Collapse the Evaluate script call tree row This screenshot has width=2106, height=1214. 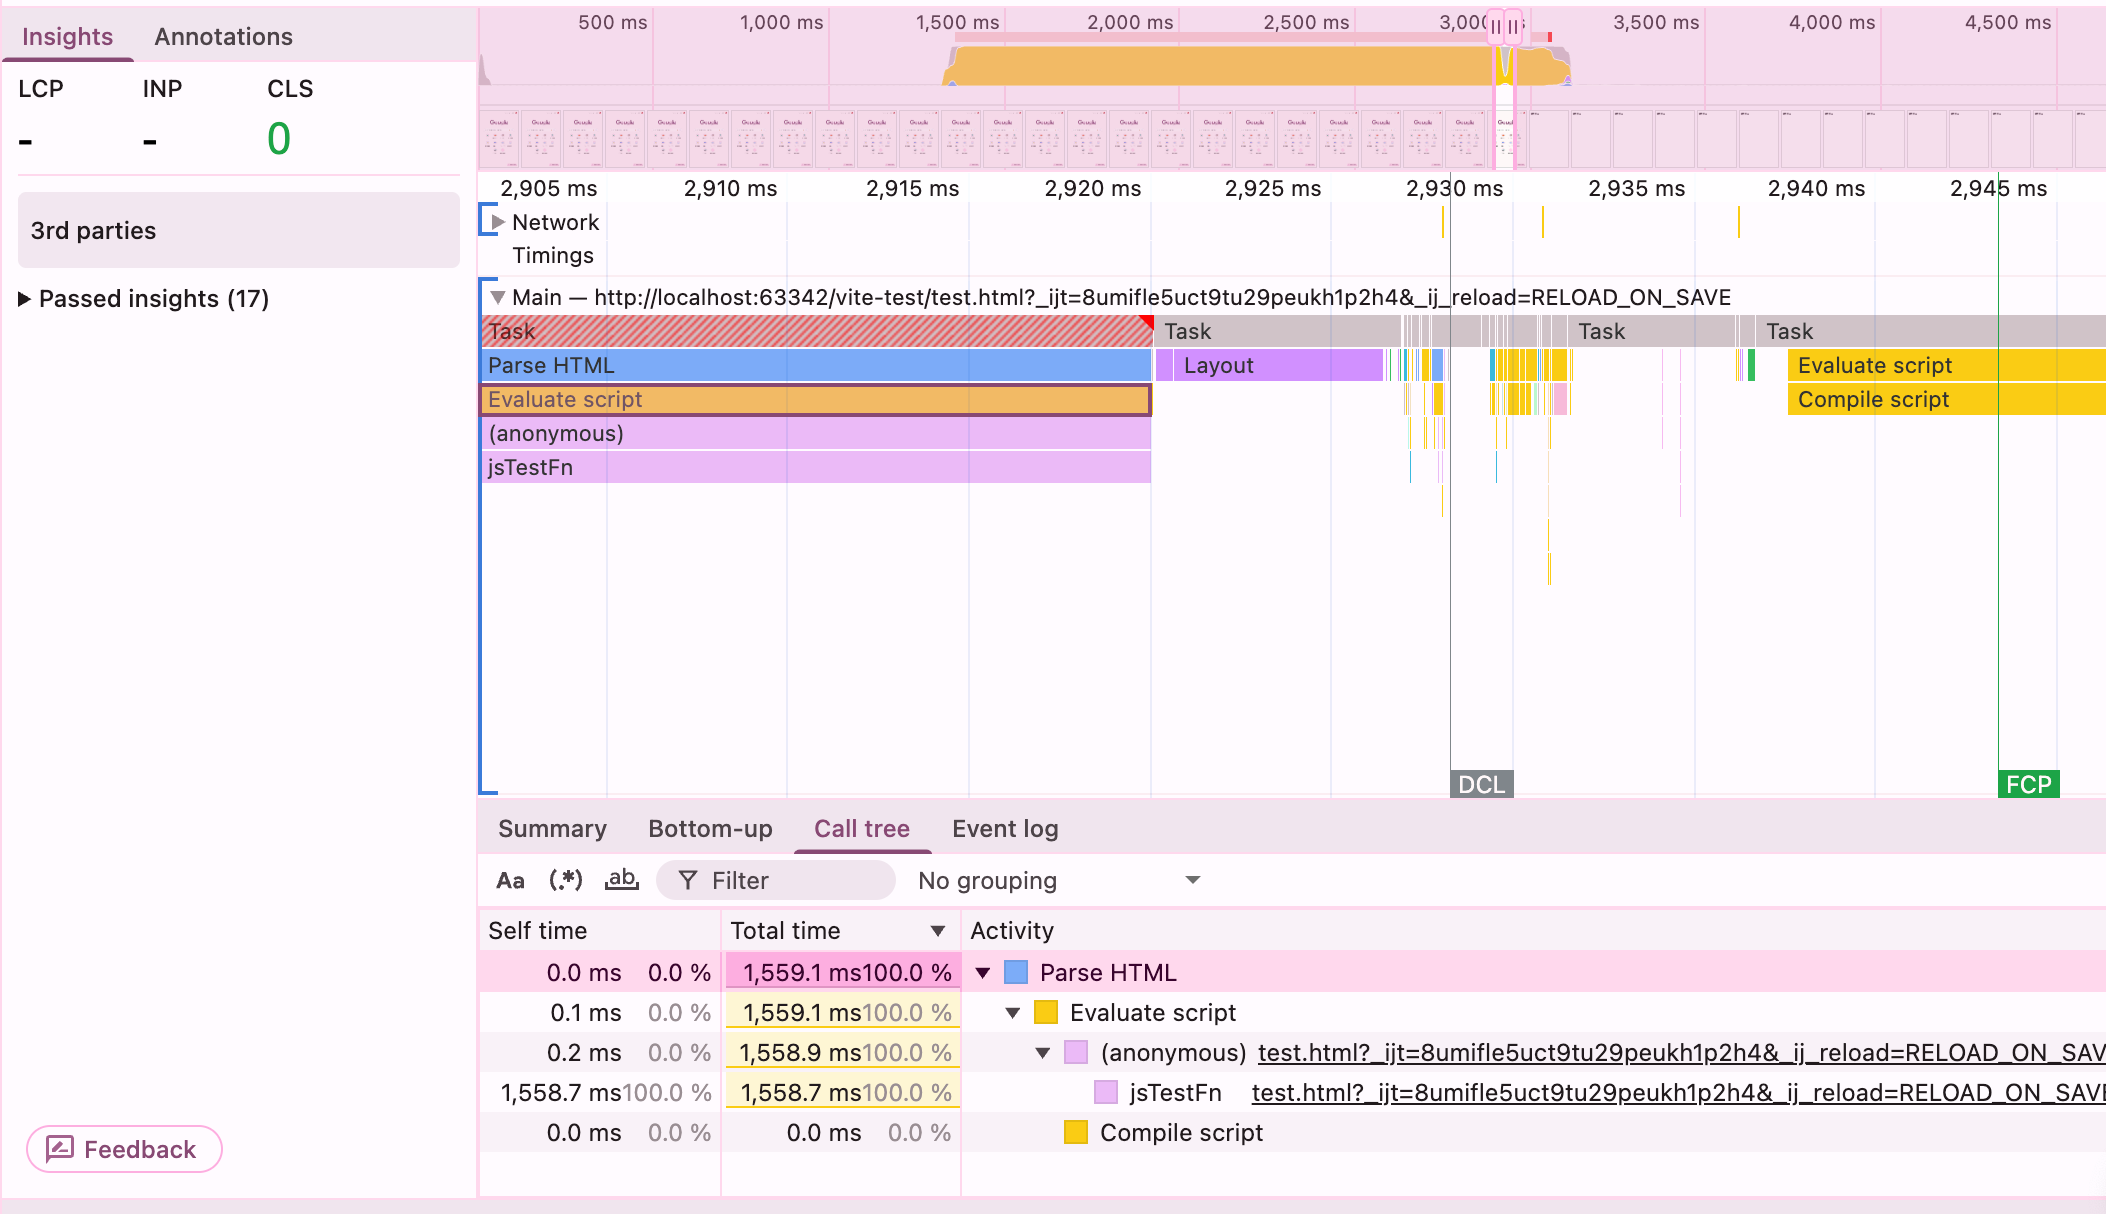coord(1013,1013)
